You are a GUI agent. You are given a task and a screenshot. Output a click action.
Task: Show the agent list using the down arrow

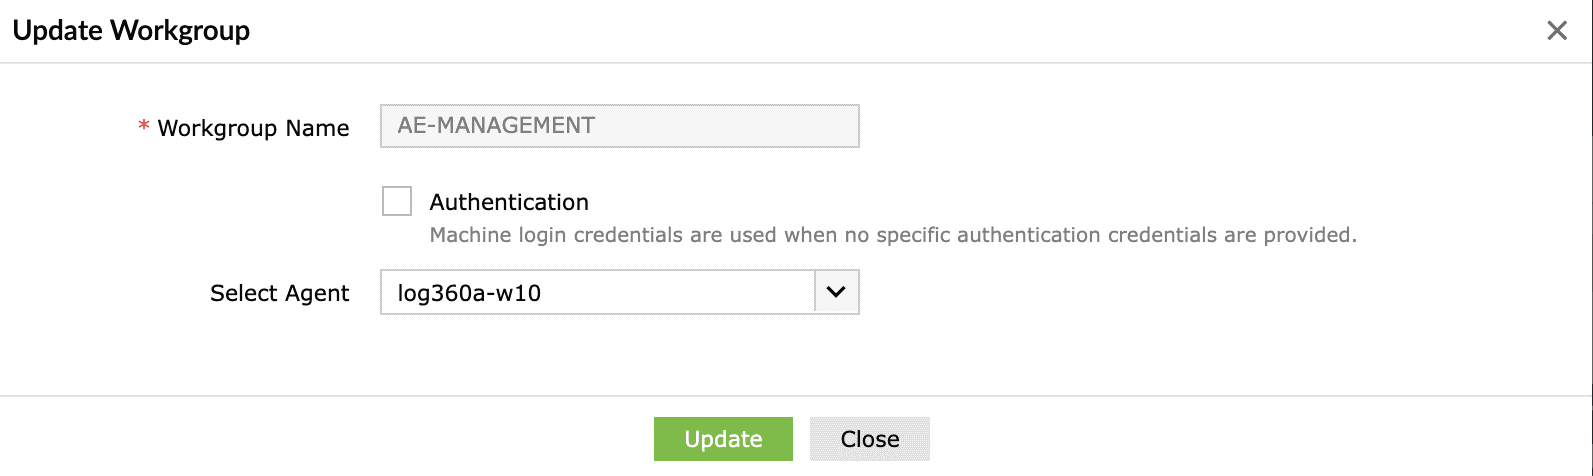point(836,293)
